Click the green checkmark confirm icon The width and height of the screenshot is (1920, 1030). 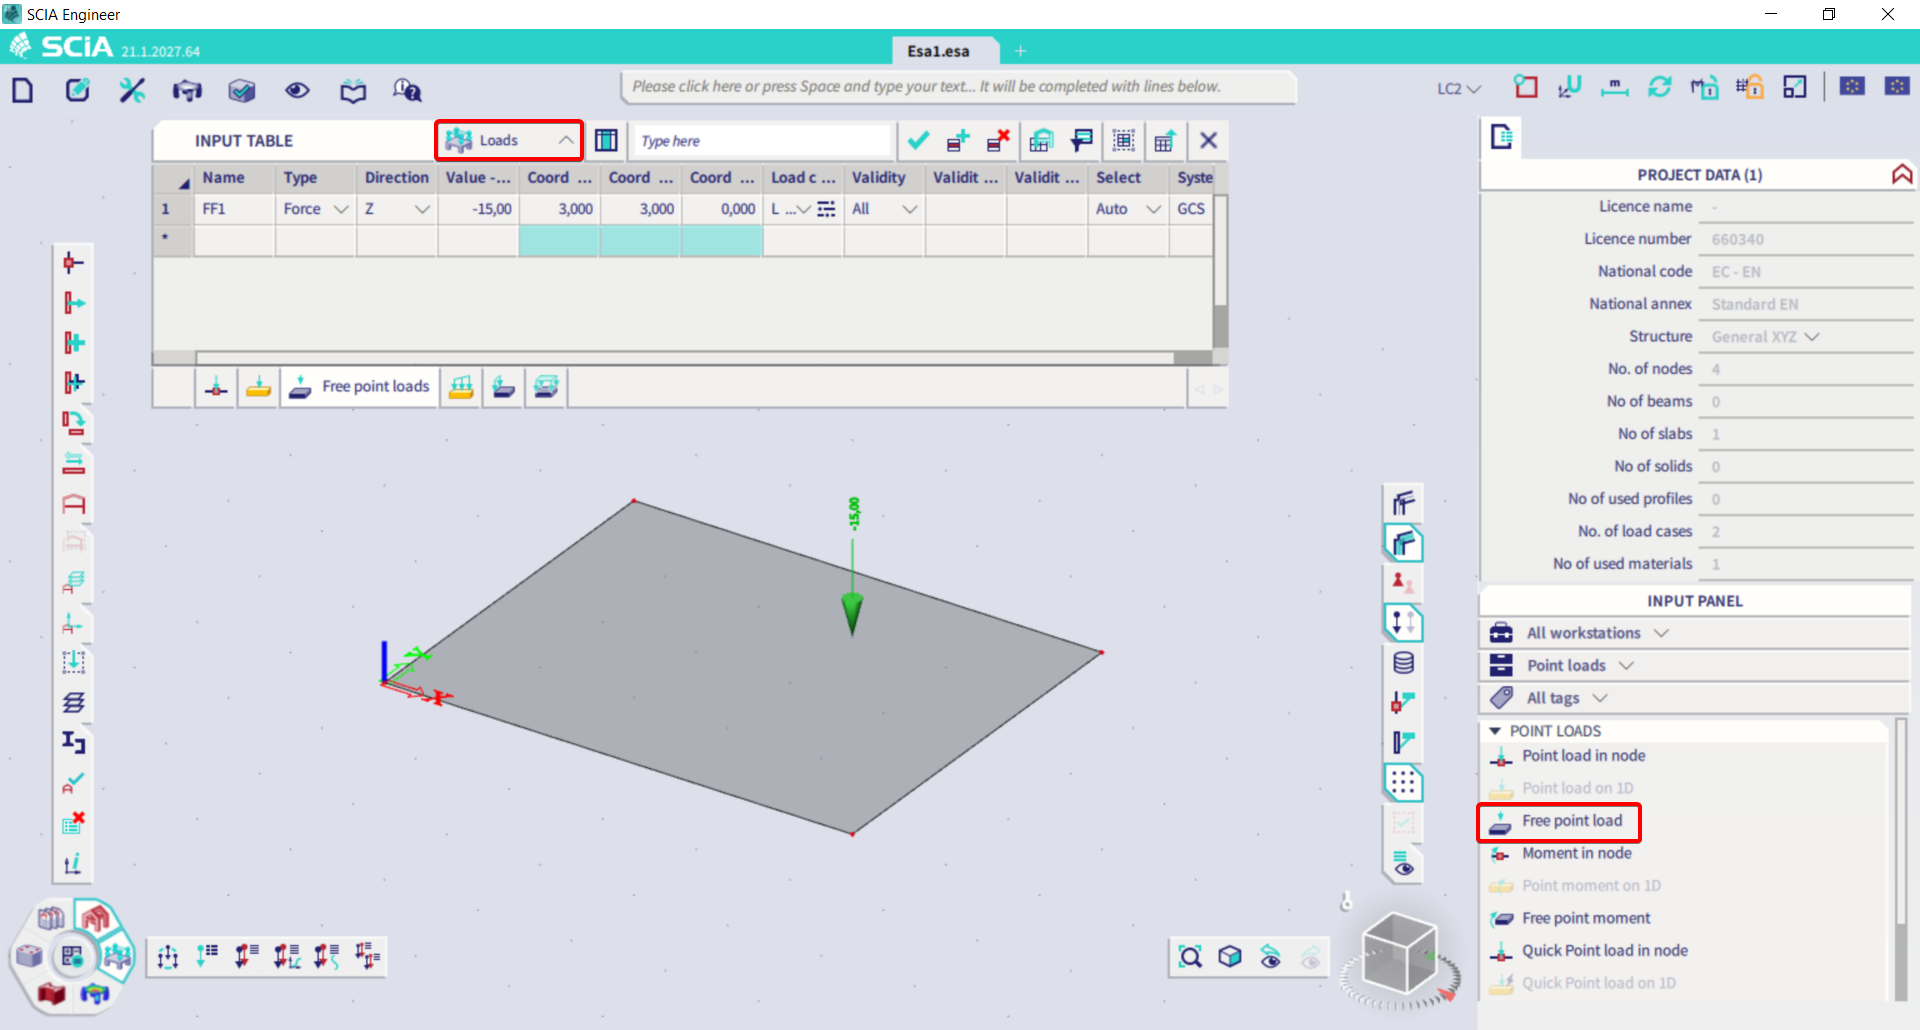point(918,140)
